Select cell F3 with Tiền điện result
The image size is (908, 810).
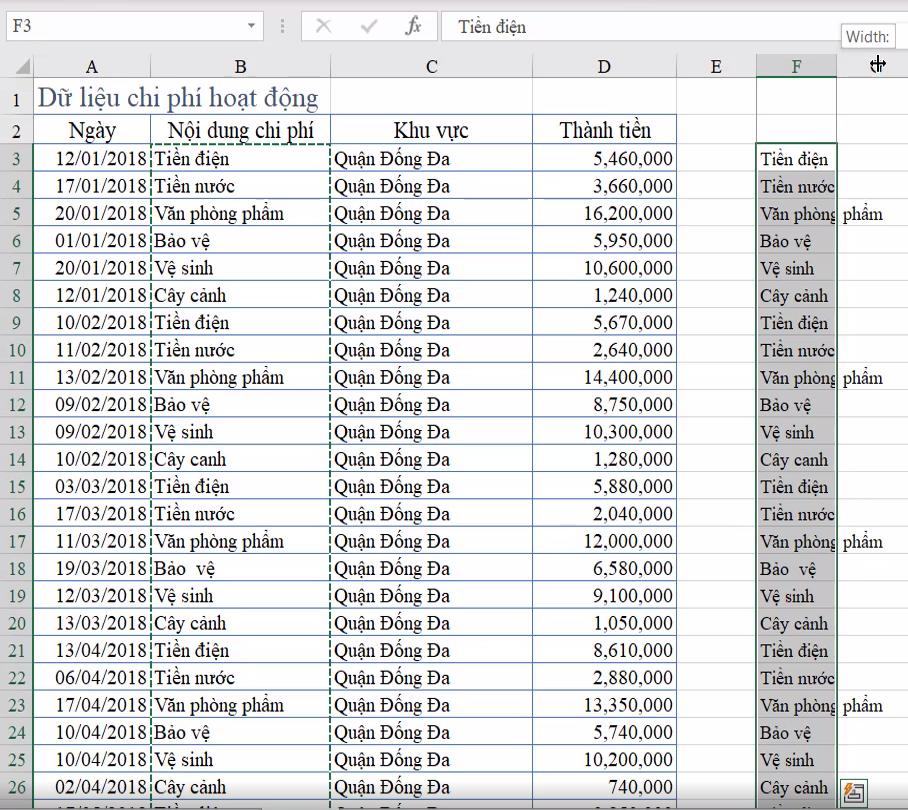pyautogui.click(x=797, y=158)
